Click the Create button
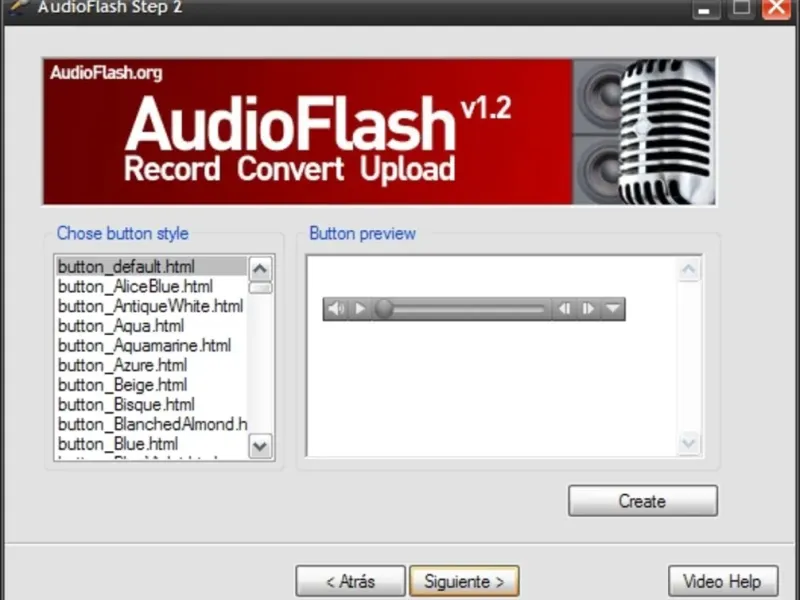This screenshot has height=600, width=800. tap(643, 501)
